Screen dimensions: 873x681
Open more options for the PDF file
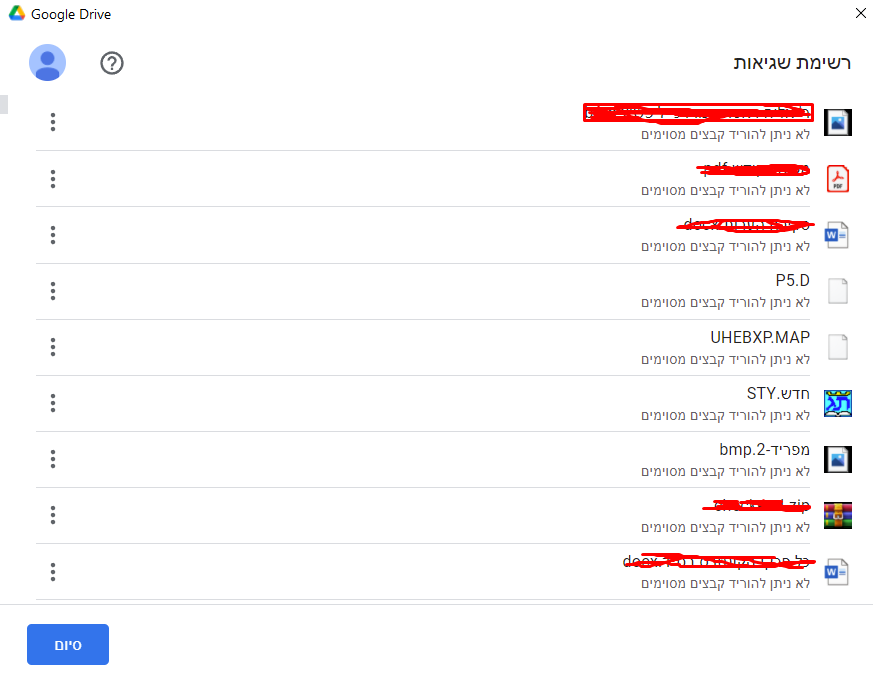53,179
